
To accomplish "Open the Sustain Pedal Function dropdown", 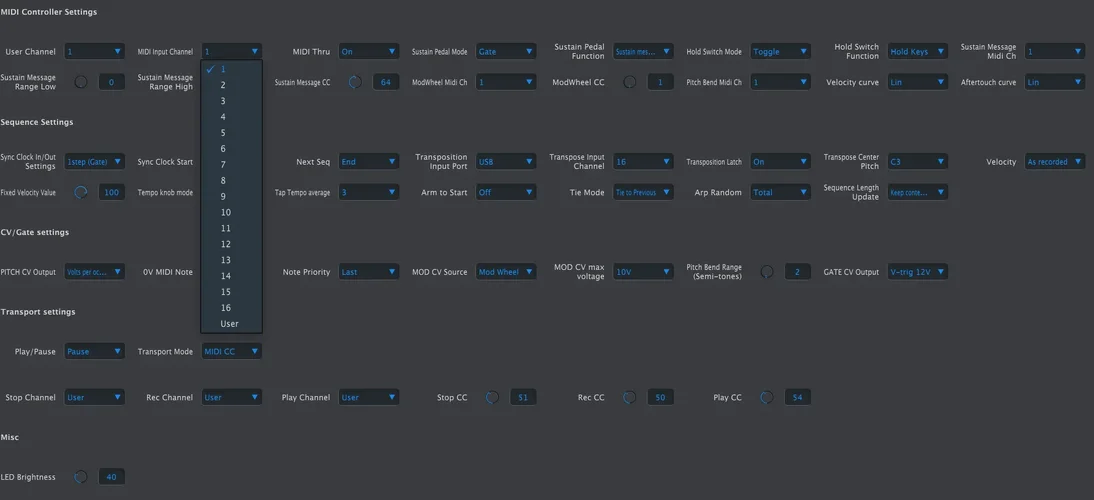I will (x=643, y=52).
